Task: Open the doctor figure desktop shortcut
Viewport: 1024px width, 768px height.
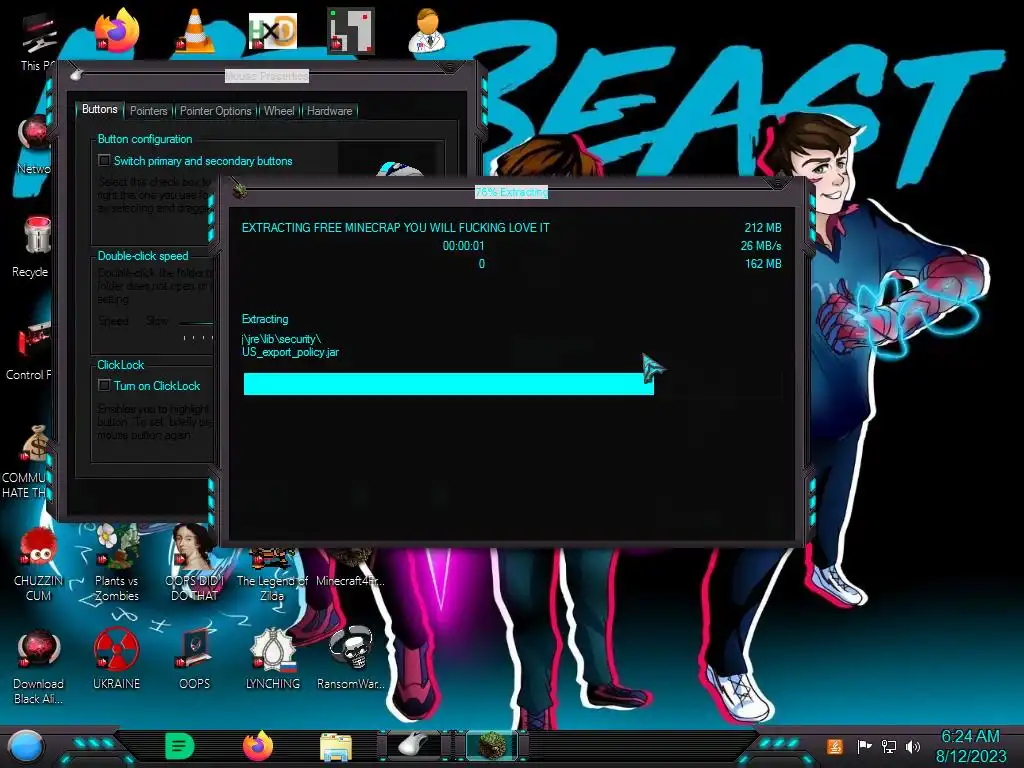Action: [x=427, y=30]
